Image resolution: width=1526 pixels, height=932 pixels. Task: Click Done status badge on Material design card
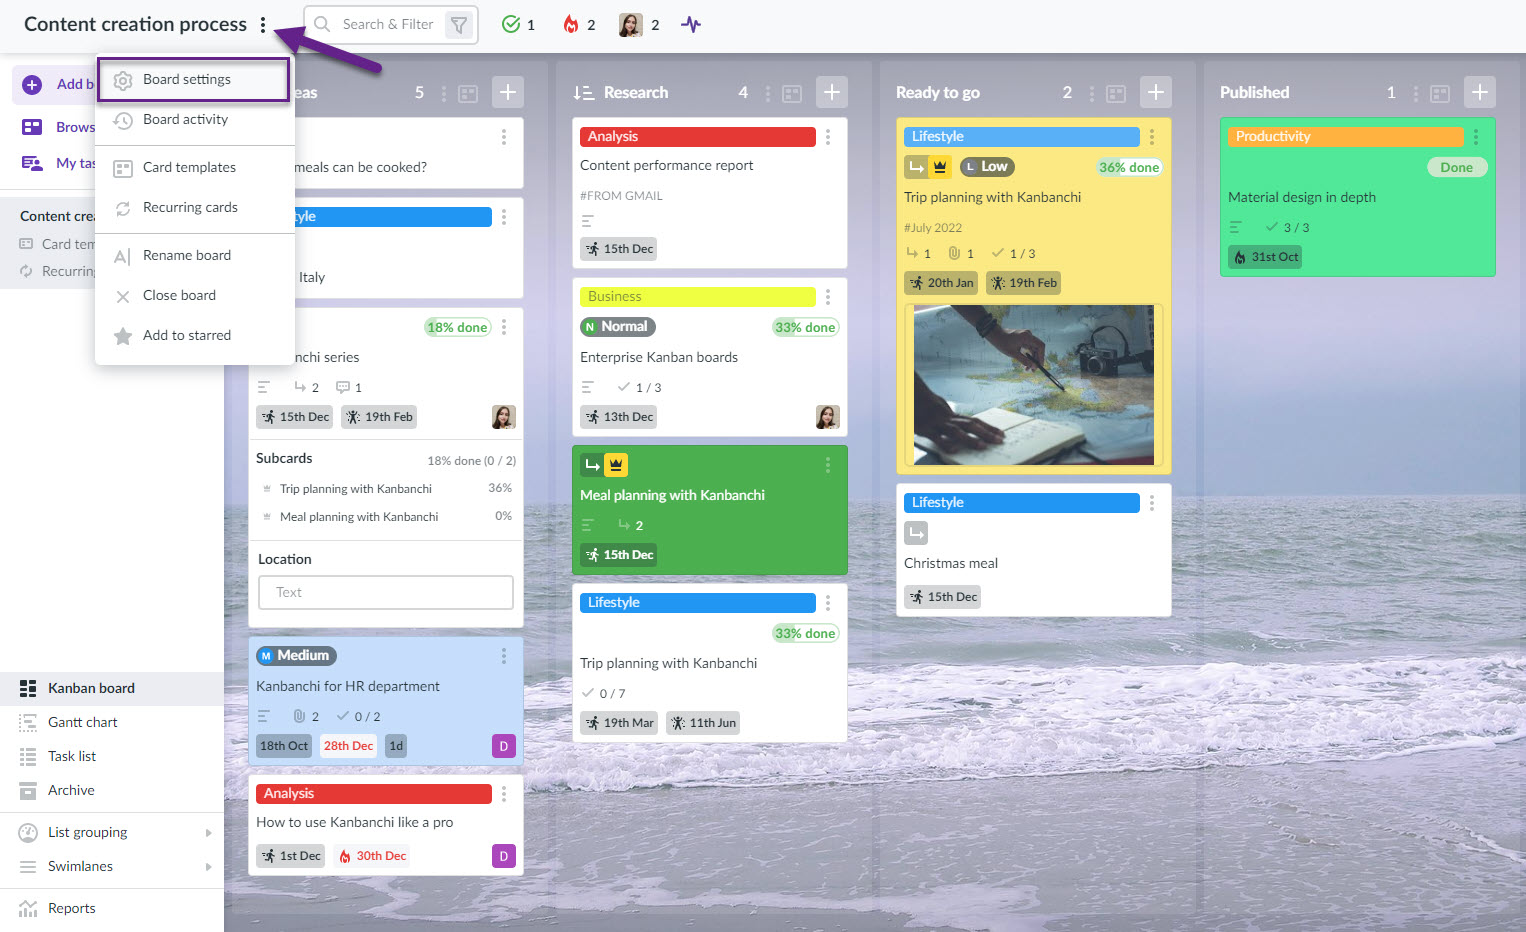[x=1457, y=167]
